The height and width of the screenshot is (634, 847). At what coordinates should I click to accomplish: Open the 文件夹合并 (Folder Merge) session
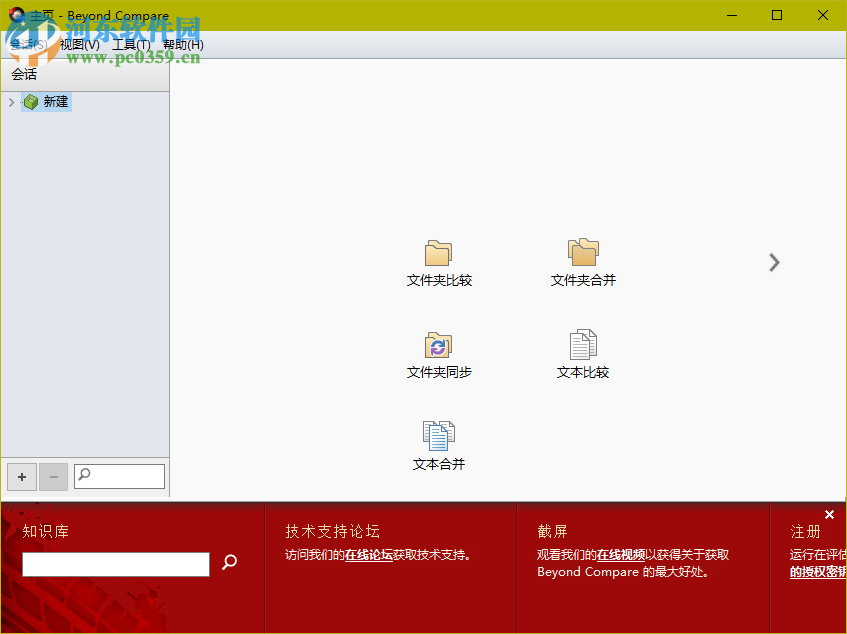click(583, 260)
